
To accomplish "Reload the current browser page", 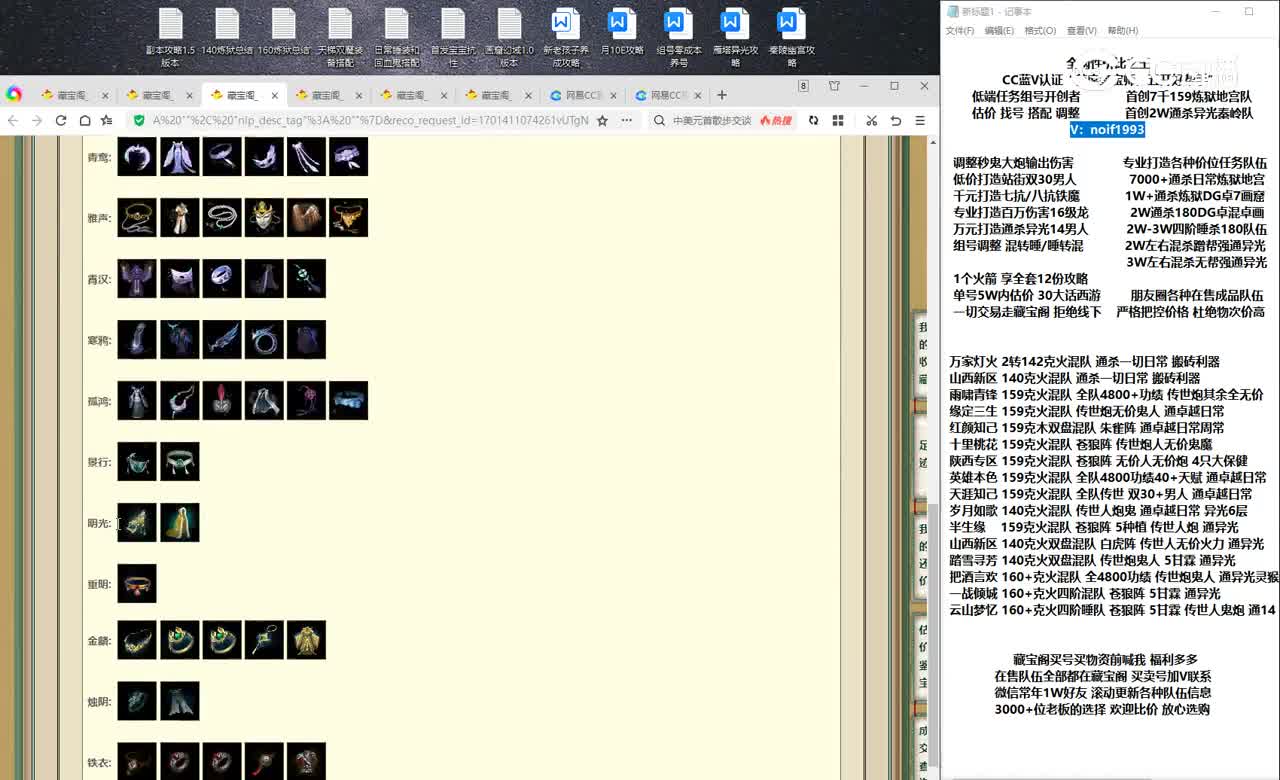I will [x=61, y=120].
